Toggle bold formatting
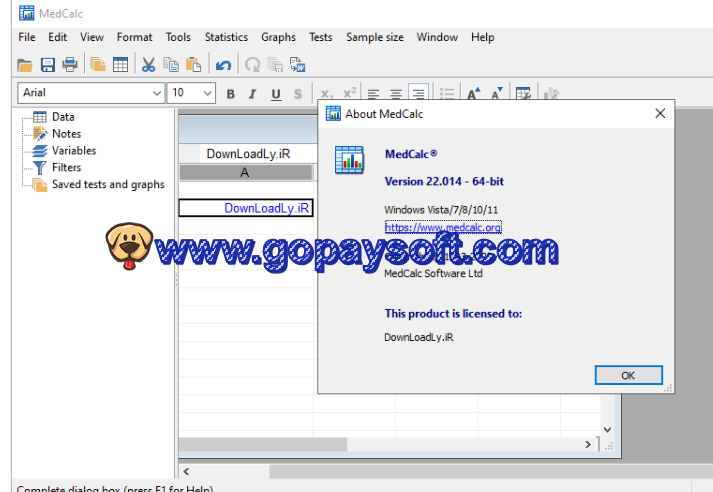This screenshot has width=713, height=492. click(231, 94)
